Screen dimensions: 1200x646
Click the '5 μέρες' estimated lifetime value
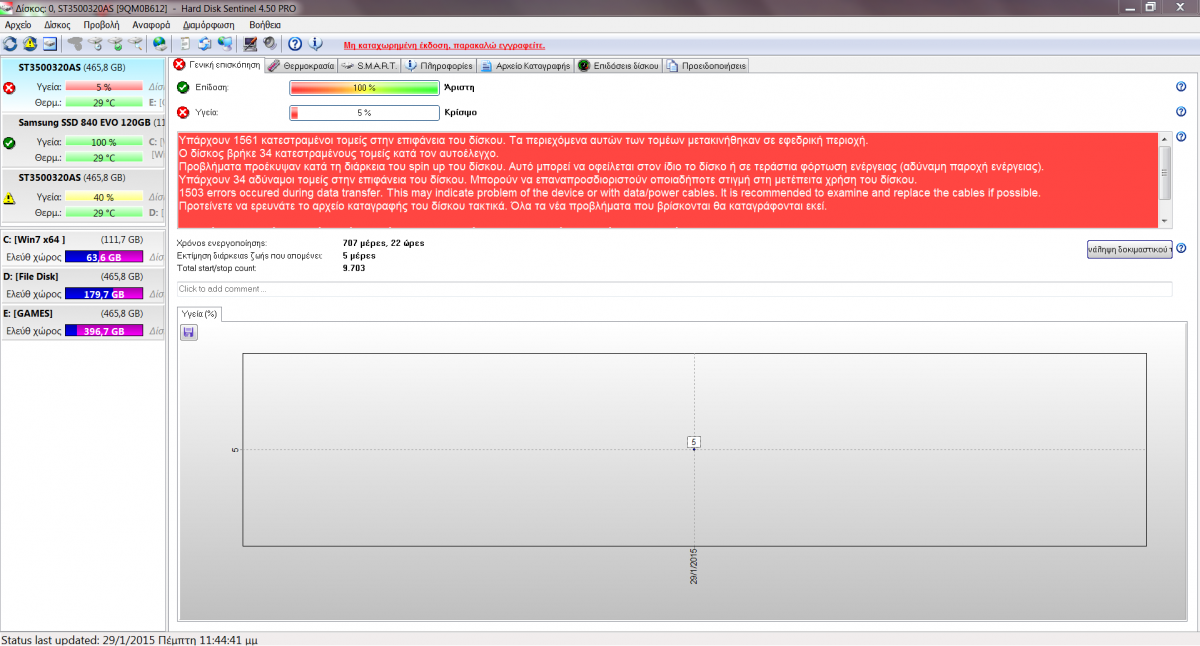[358, 255]
